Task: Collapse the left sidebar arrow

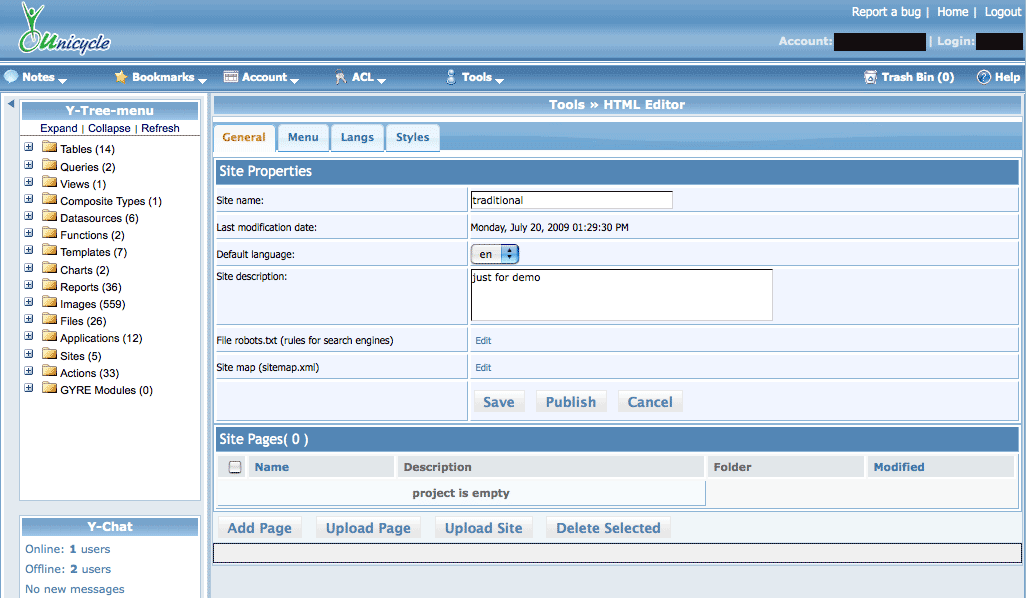Action: point(10,104)
